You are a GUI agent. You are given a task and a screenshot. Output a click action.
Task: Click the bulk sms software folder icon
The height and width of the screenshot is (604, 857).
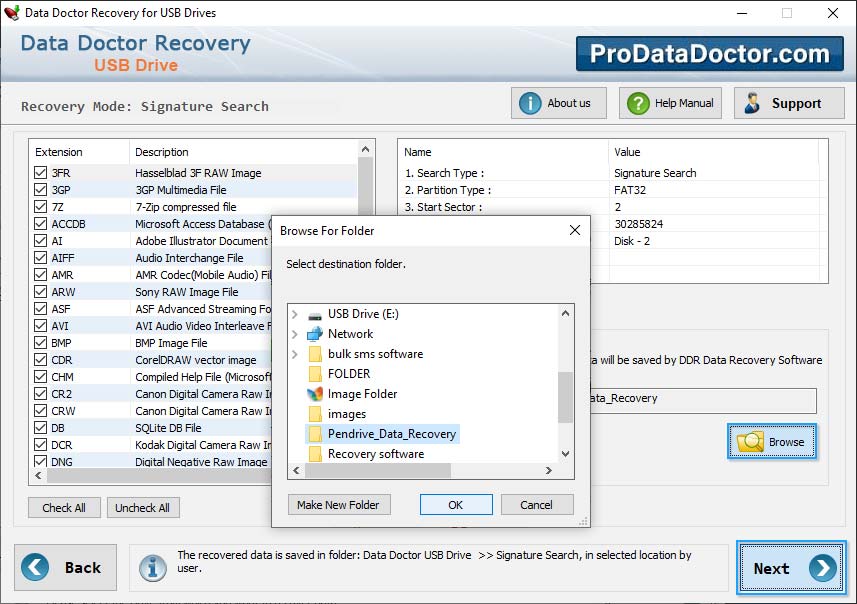tap(315, 354)
